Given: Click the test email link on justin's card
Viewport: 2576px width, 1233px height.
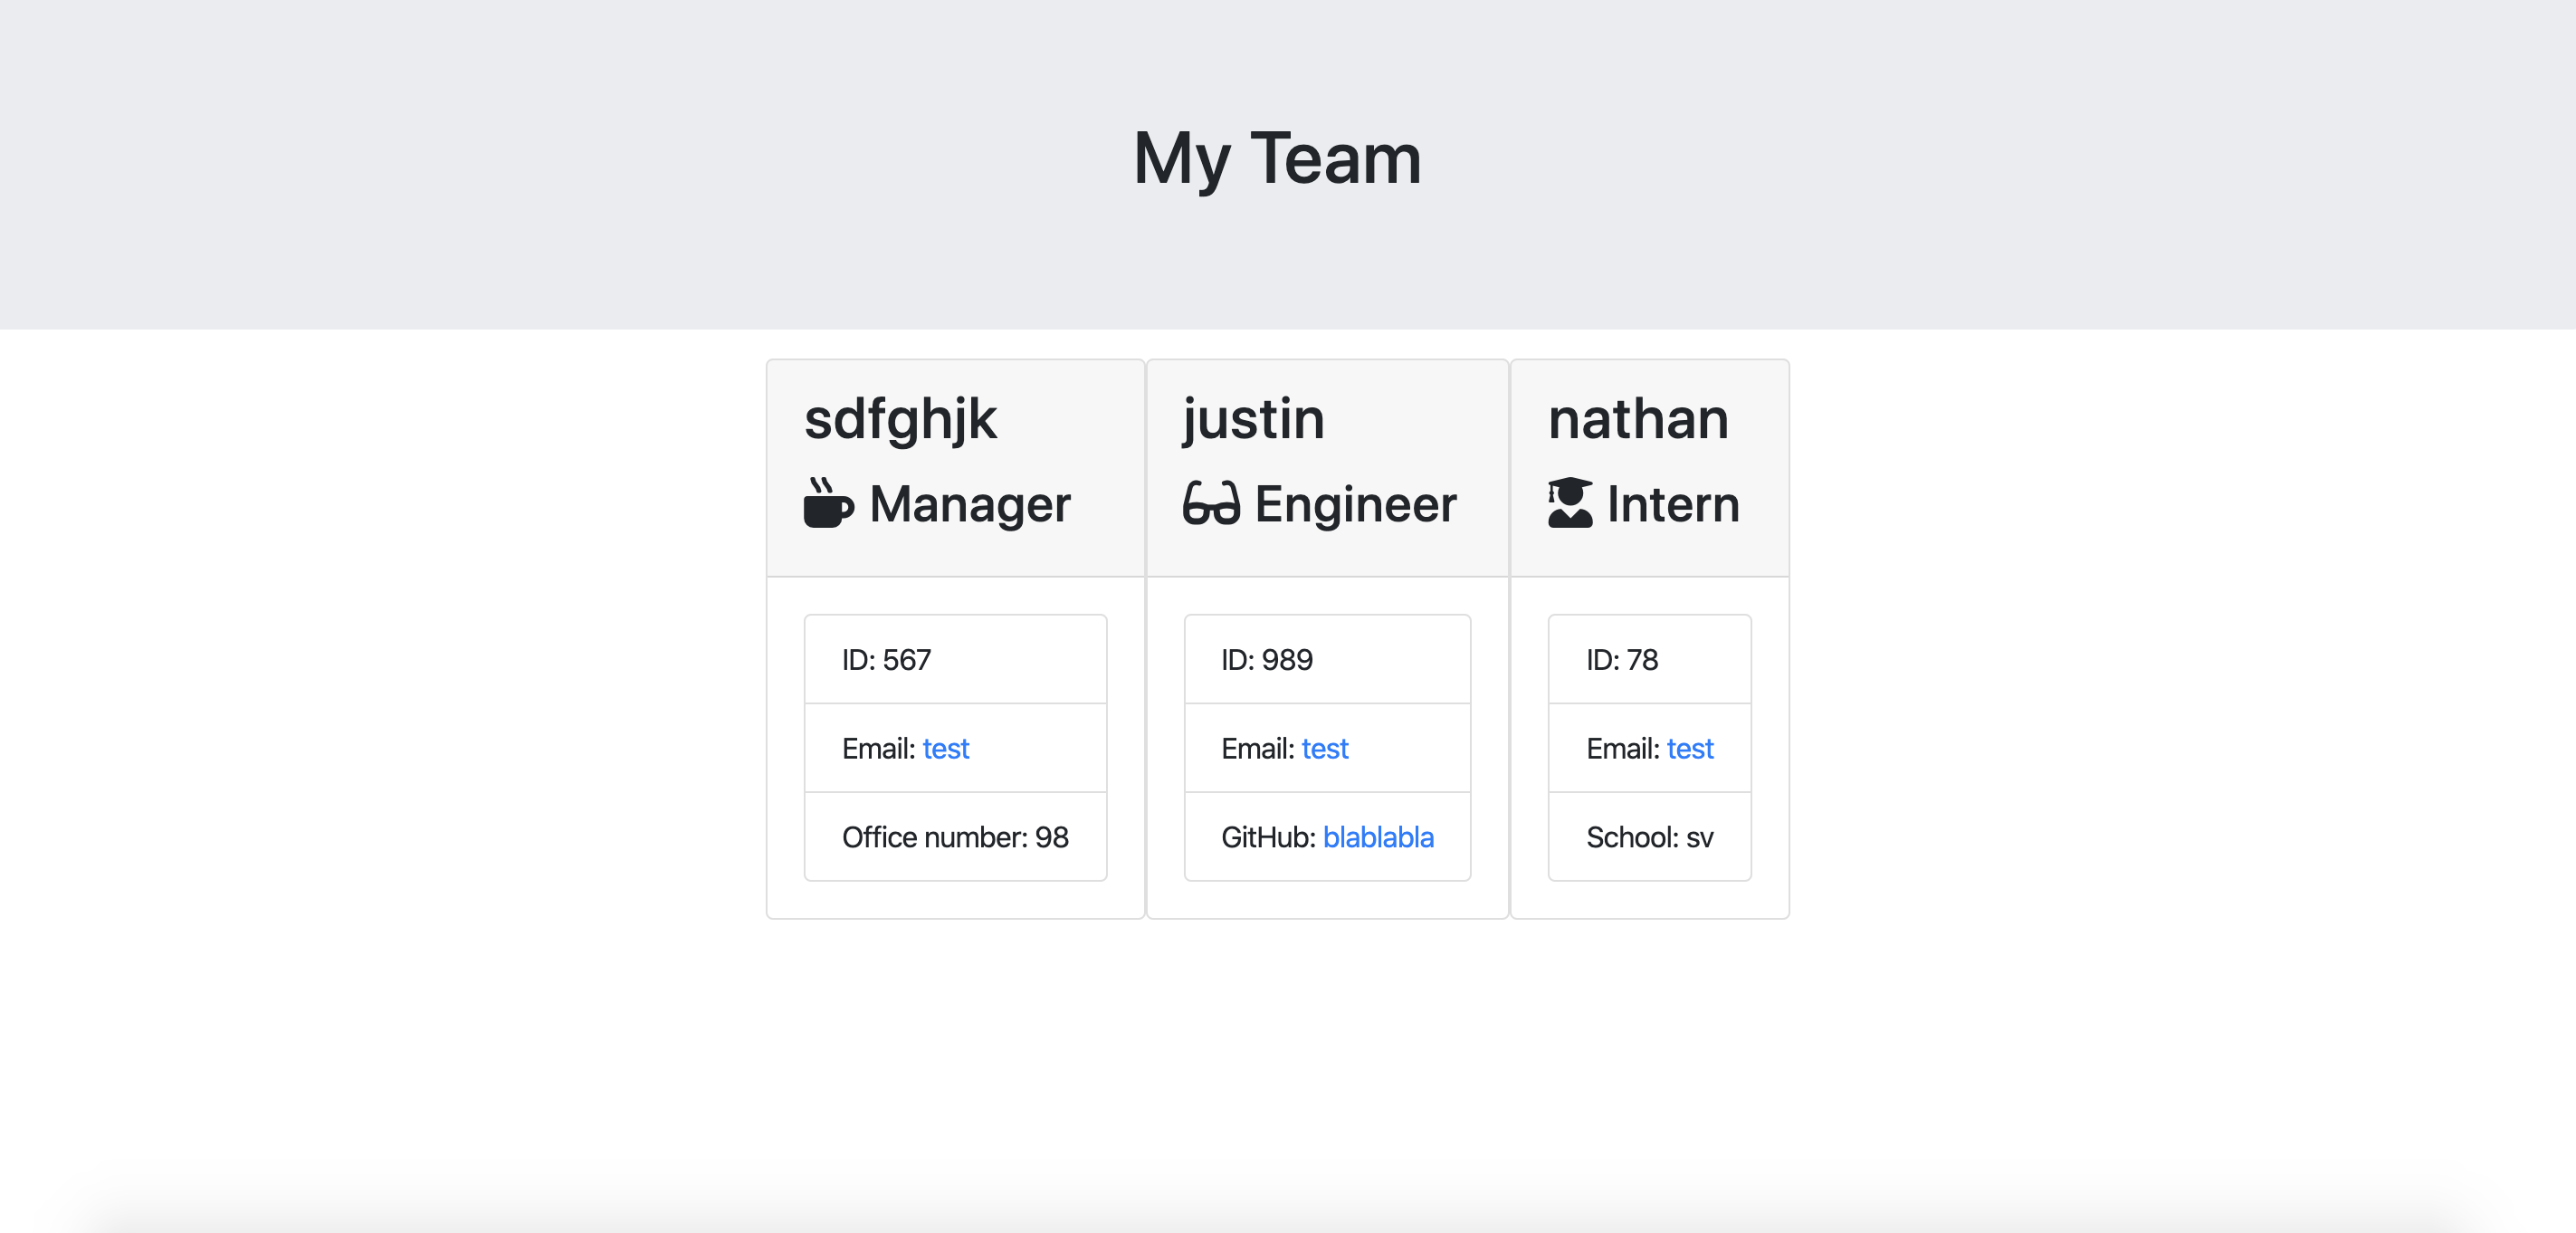Looking at the screenshot, I should pyautogui.click(x=1326, y=748).
